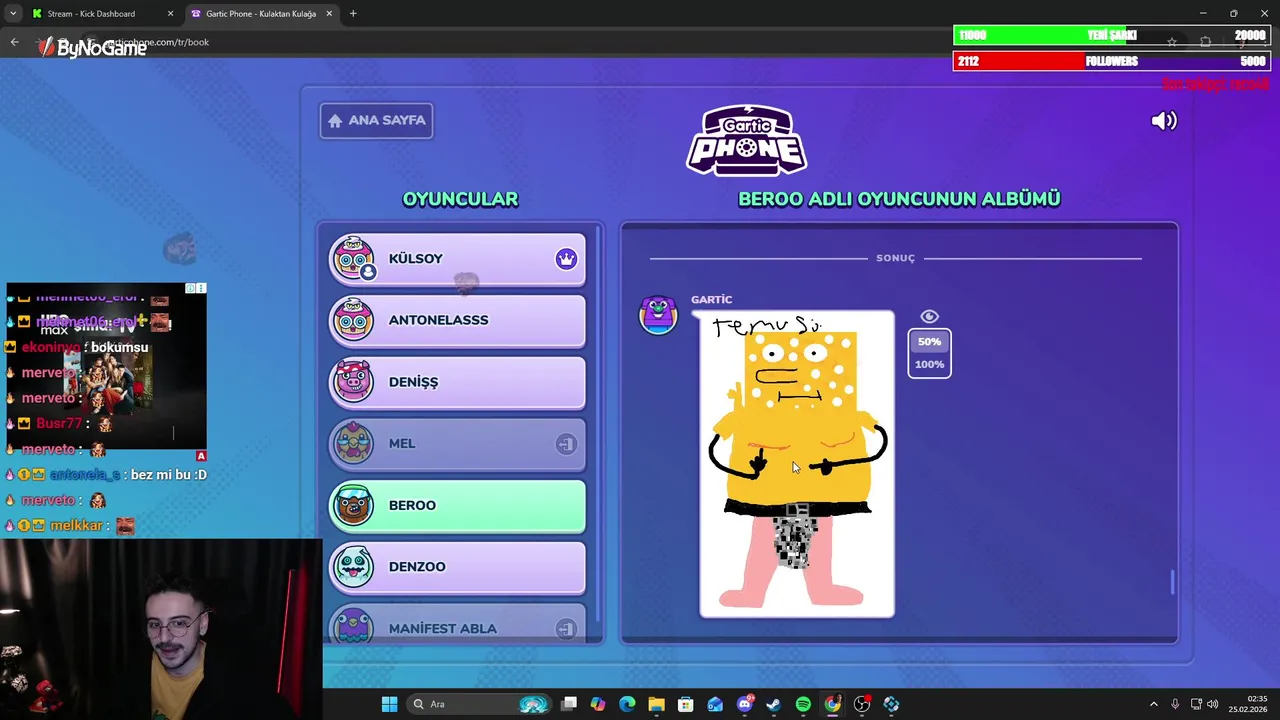Open Chrome from the taskbar
1280x720 pixels.
pyautogui.click(x=832, y=704)
